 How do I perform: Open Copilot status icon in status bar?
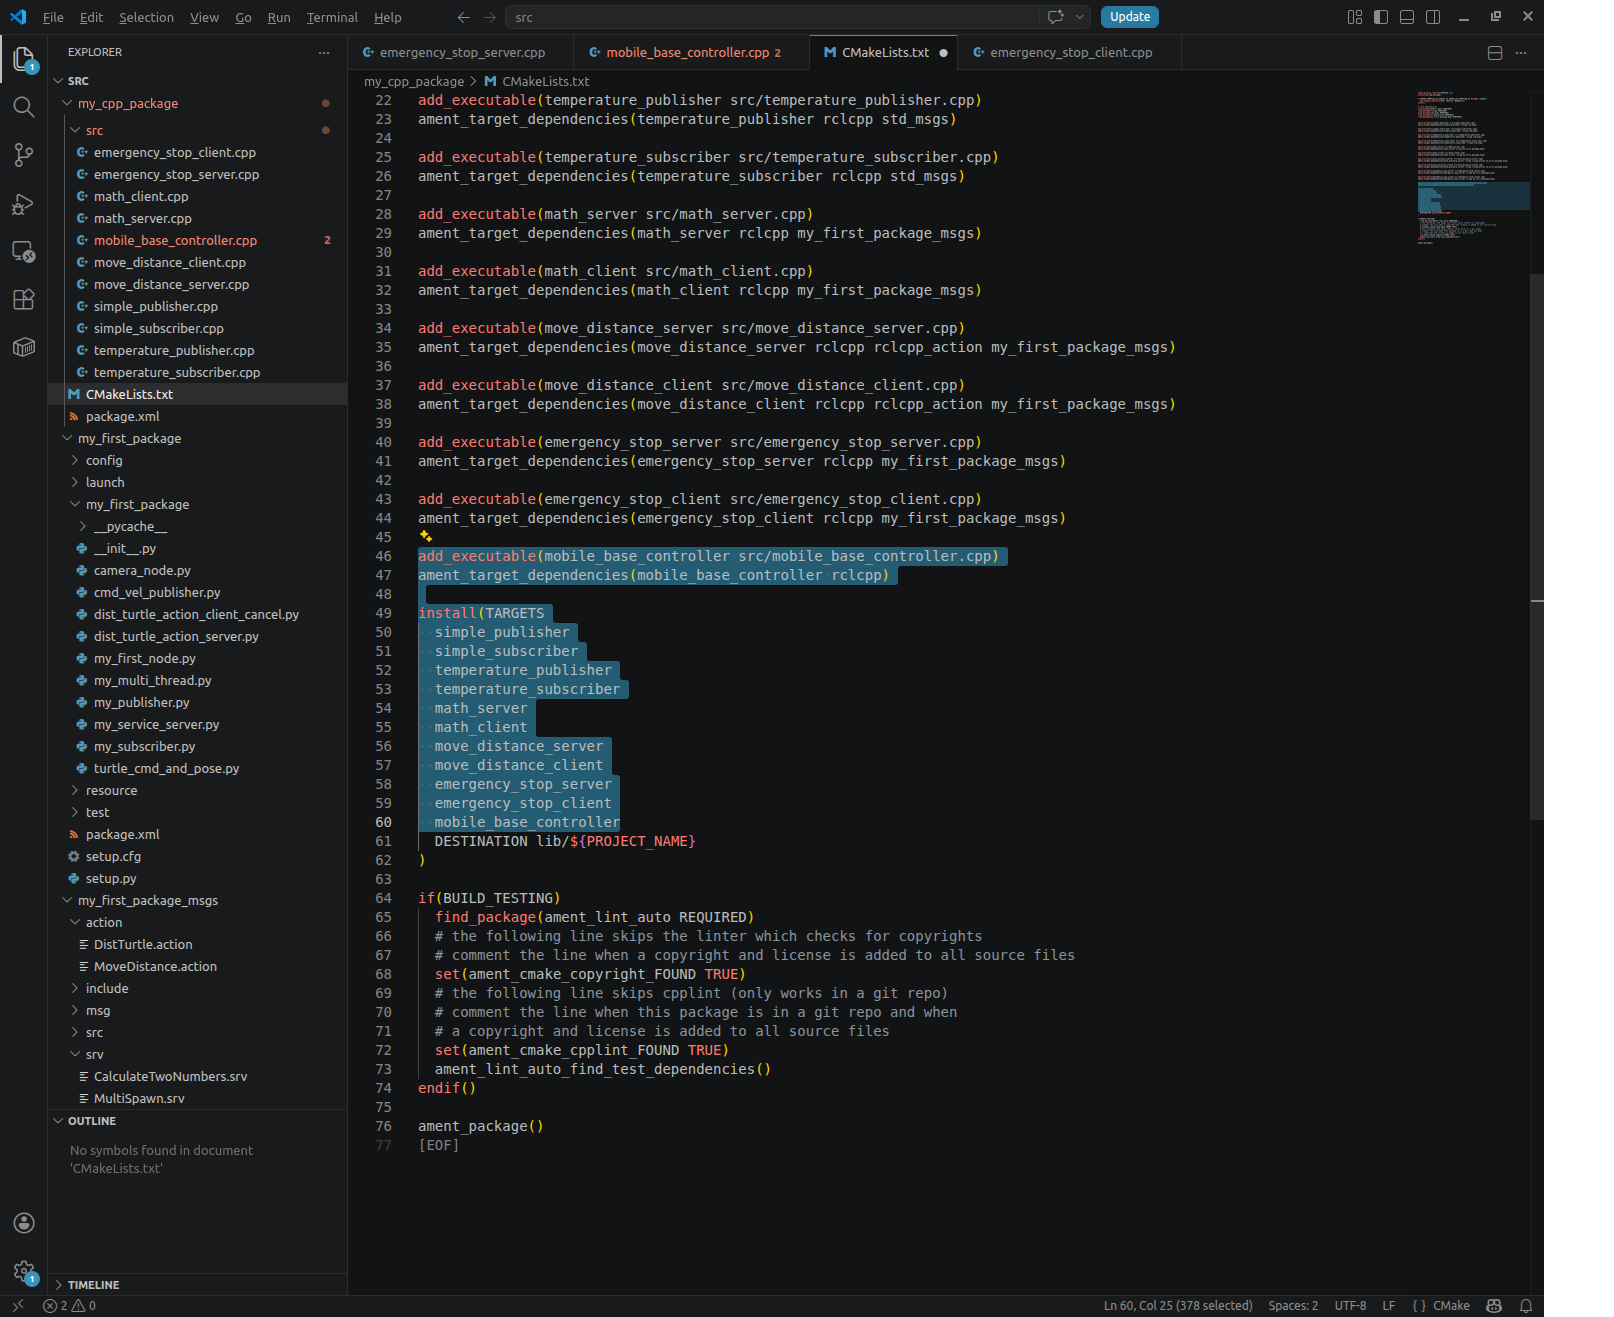1494,1305
